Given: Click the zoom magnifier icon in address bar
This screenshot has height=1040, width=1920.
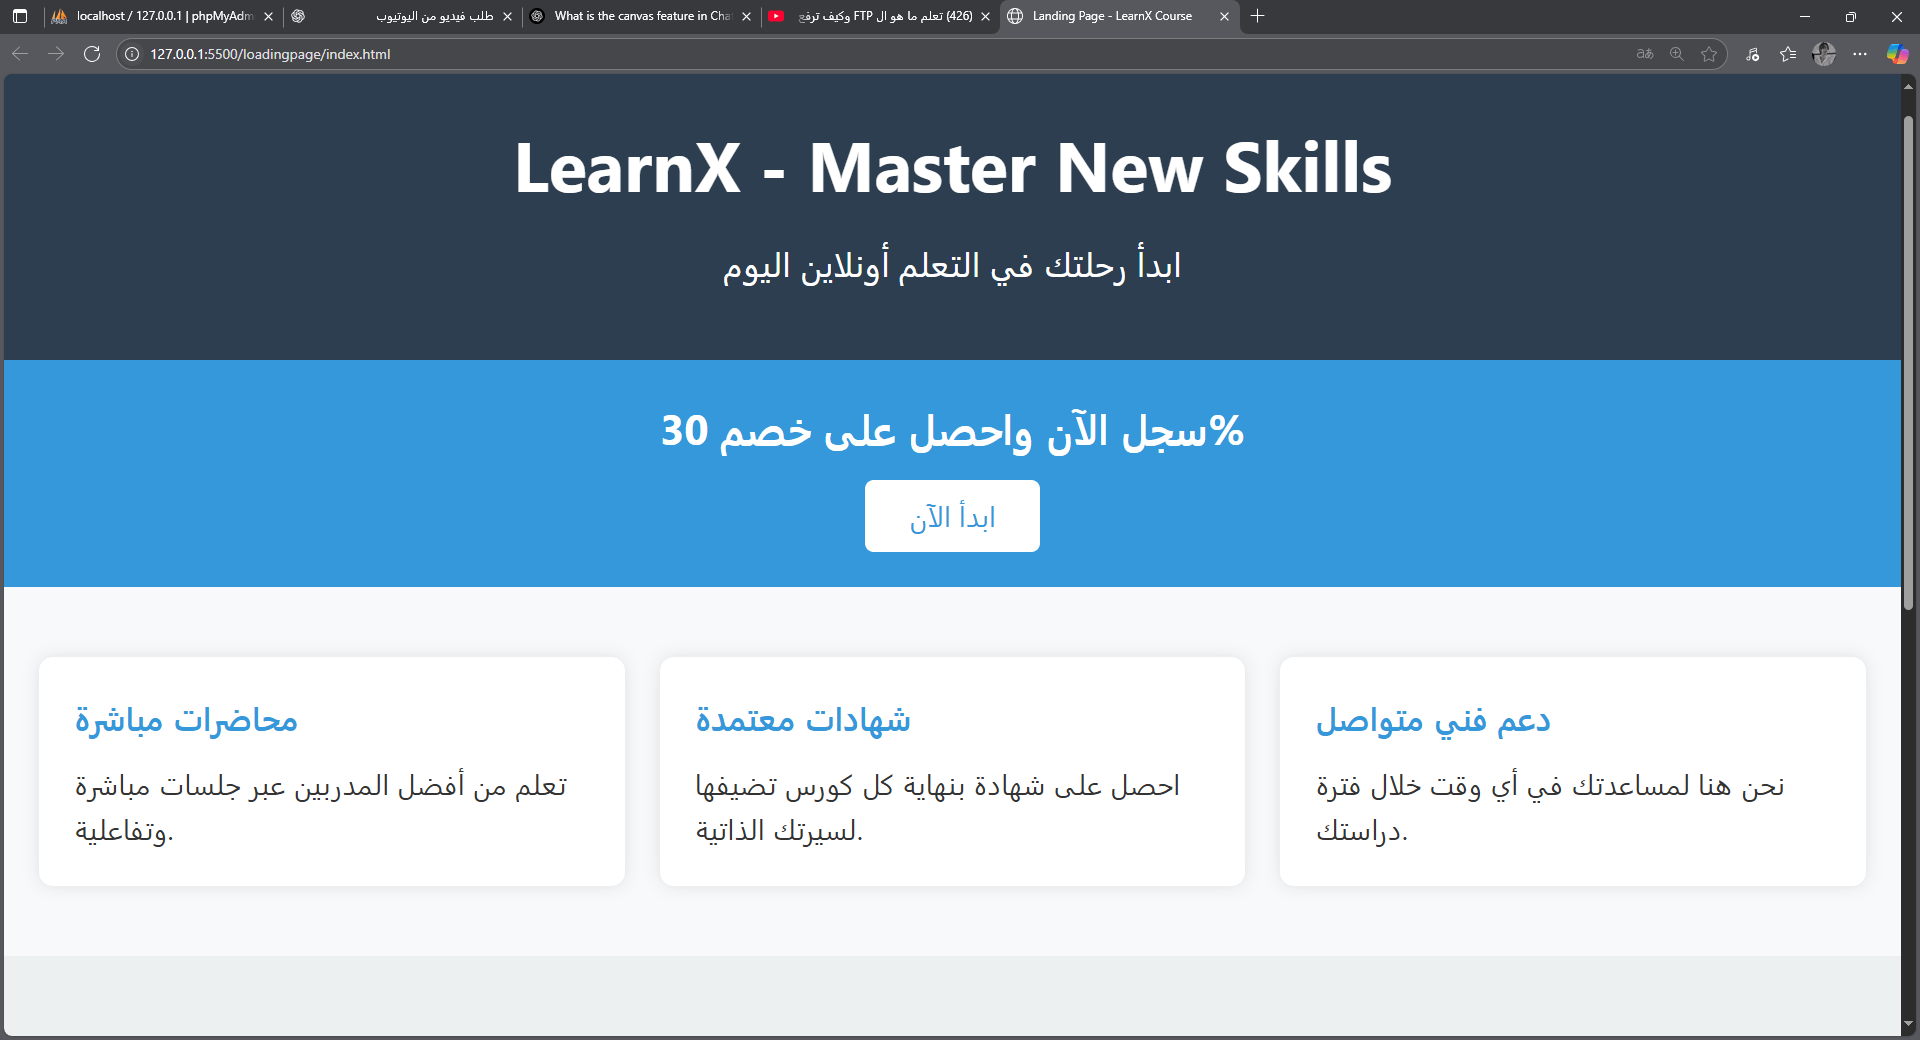Looking at the screenshot, I should coord(1677,54).
